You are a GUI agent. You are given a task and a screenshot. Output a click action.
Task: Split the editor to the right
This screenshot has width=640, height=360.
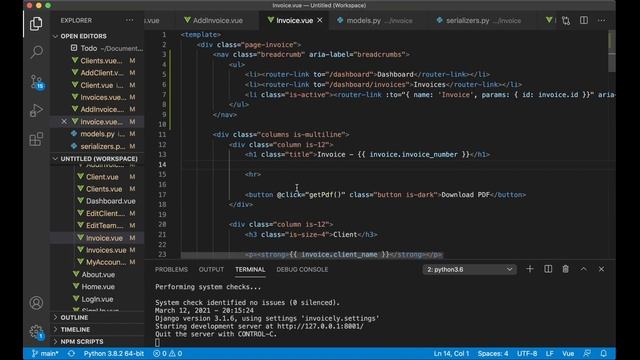[584, 20]
